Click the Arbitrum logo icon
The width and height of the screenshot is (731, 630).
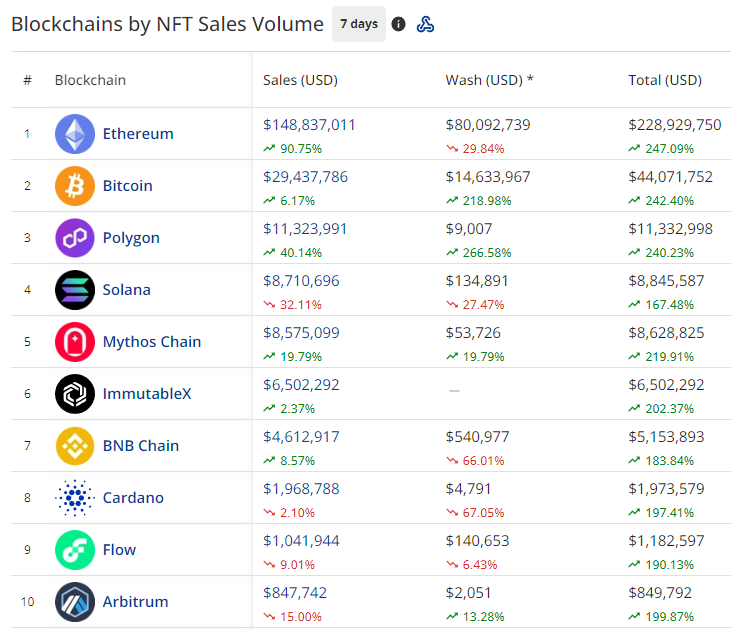click(75, 602)
